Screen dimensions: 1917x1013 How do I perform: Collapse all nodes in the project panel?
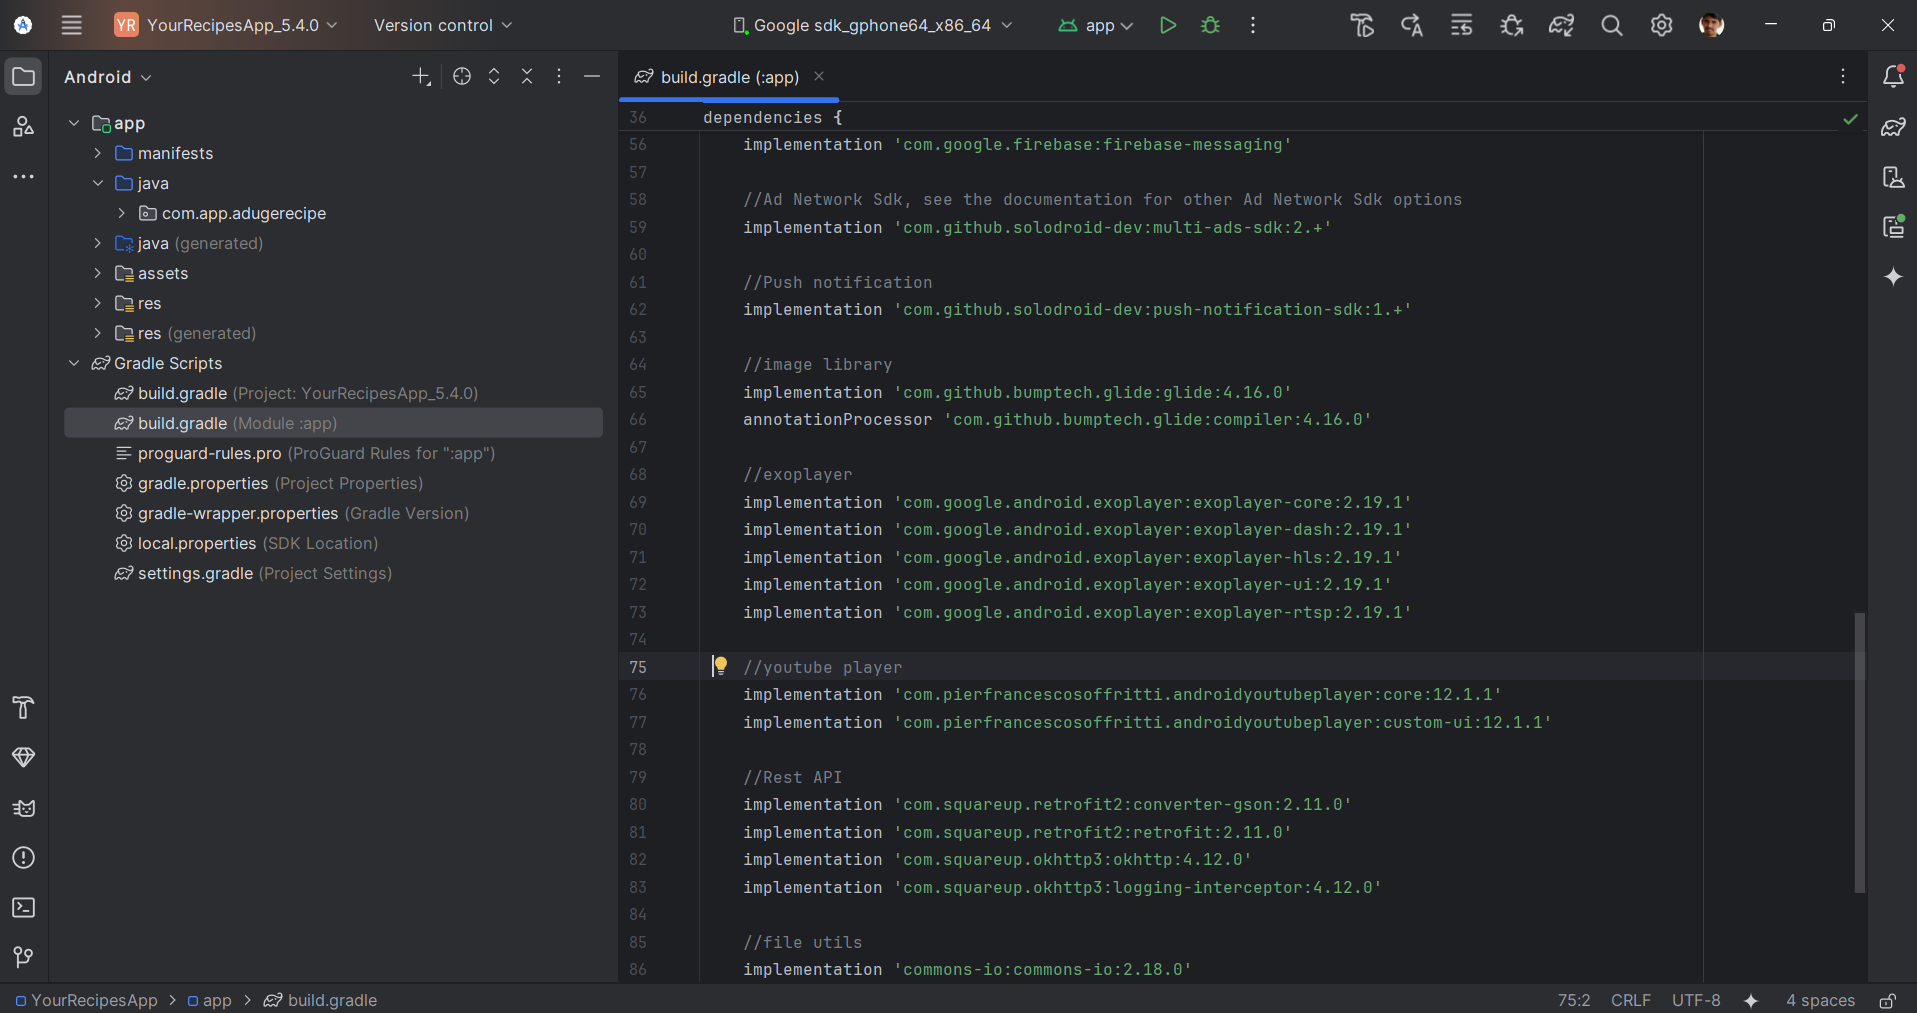[527, 76]
